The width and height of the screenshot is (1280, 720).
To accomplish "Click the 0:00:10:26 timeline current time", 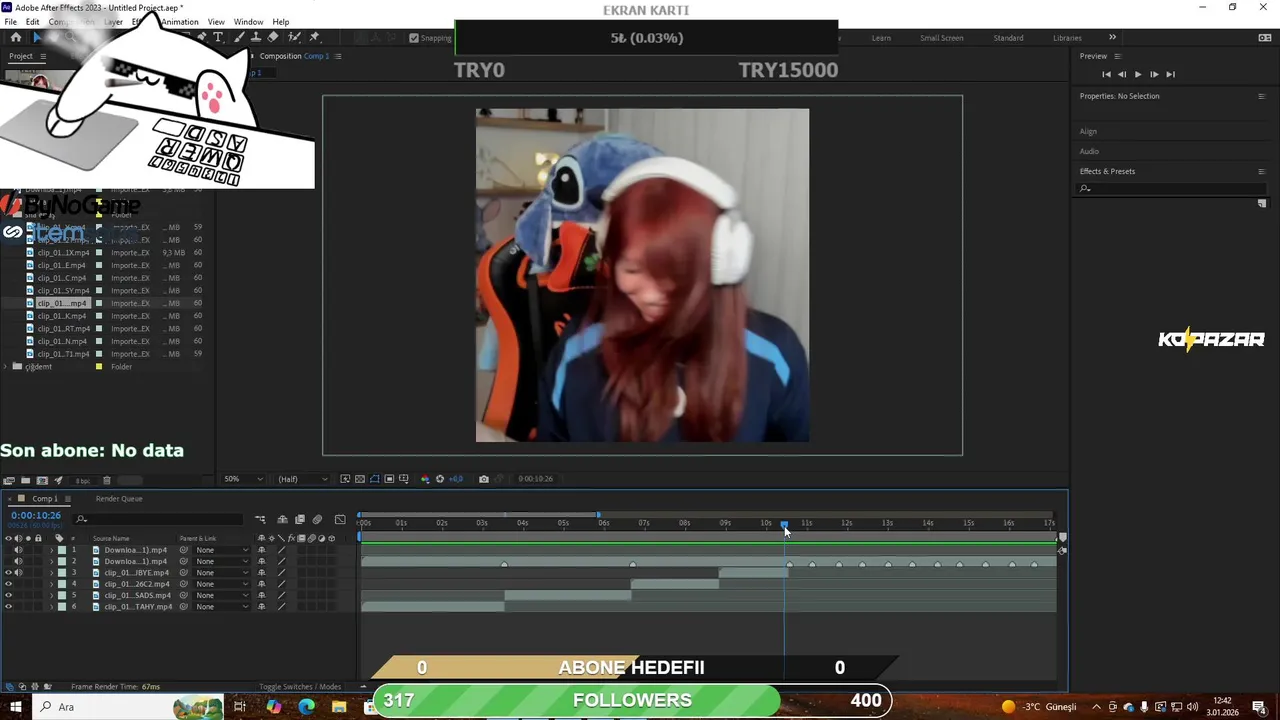I will (36, 516).
